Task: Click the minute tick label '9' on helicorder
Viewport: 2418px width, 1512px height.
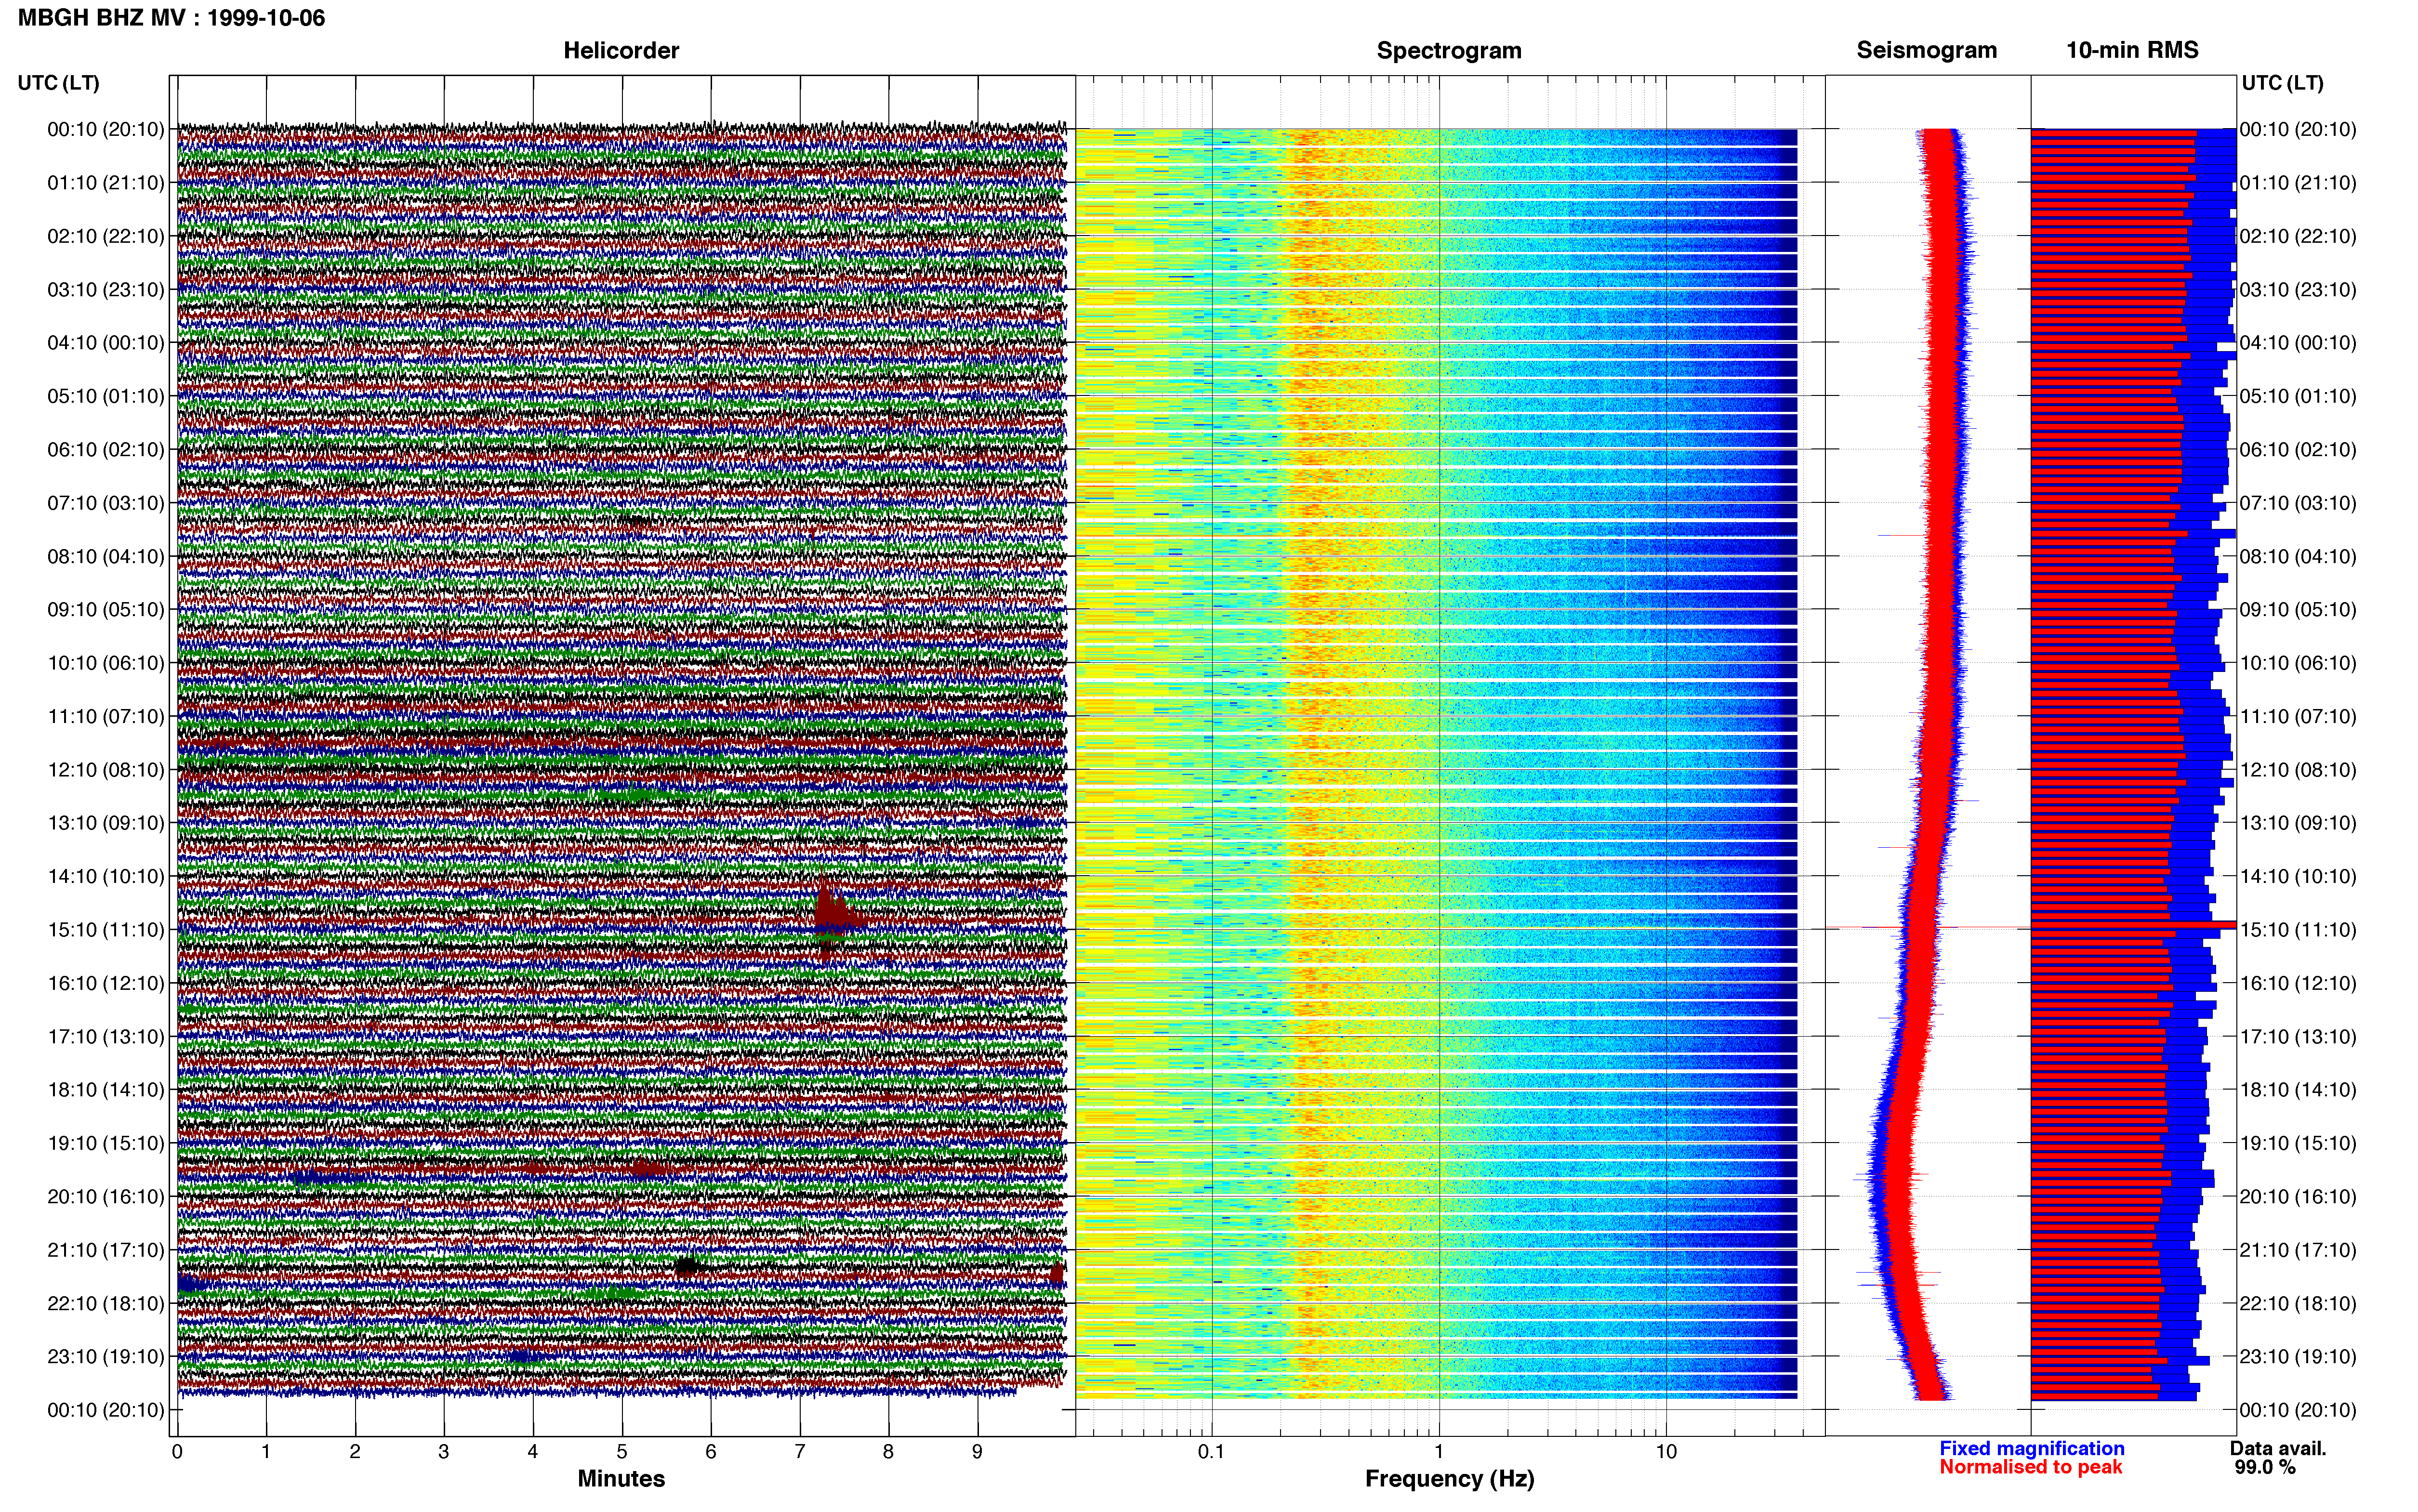Action: pyautogui.click(x=977, y=1451)
